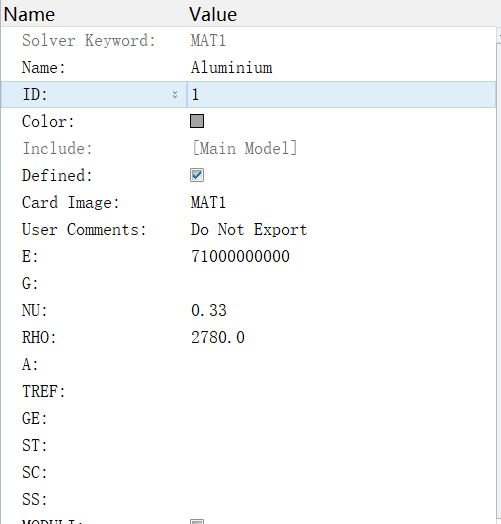Open the User Comments 'Do Not Export' value
501x524 pixels.
[x=249, y=230]
